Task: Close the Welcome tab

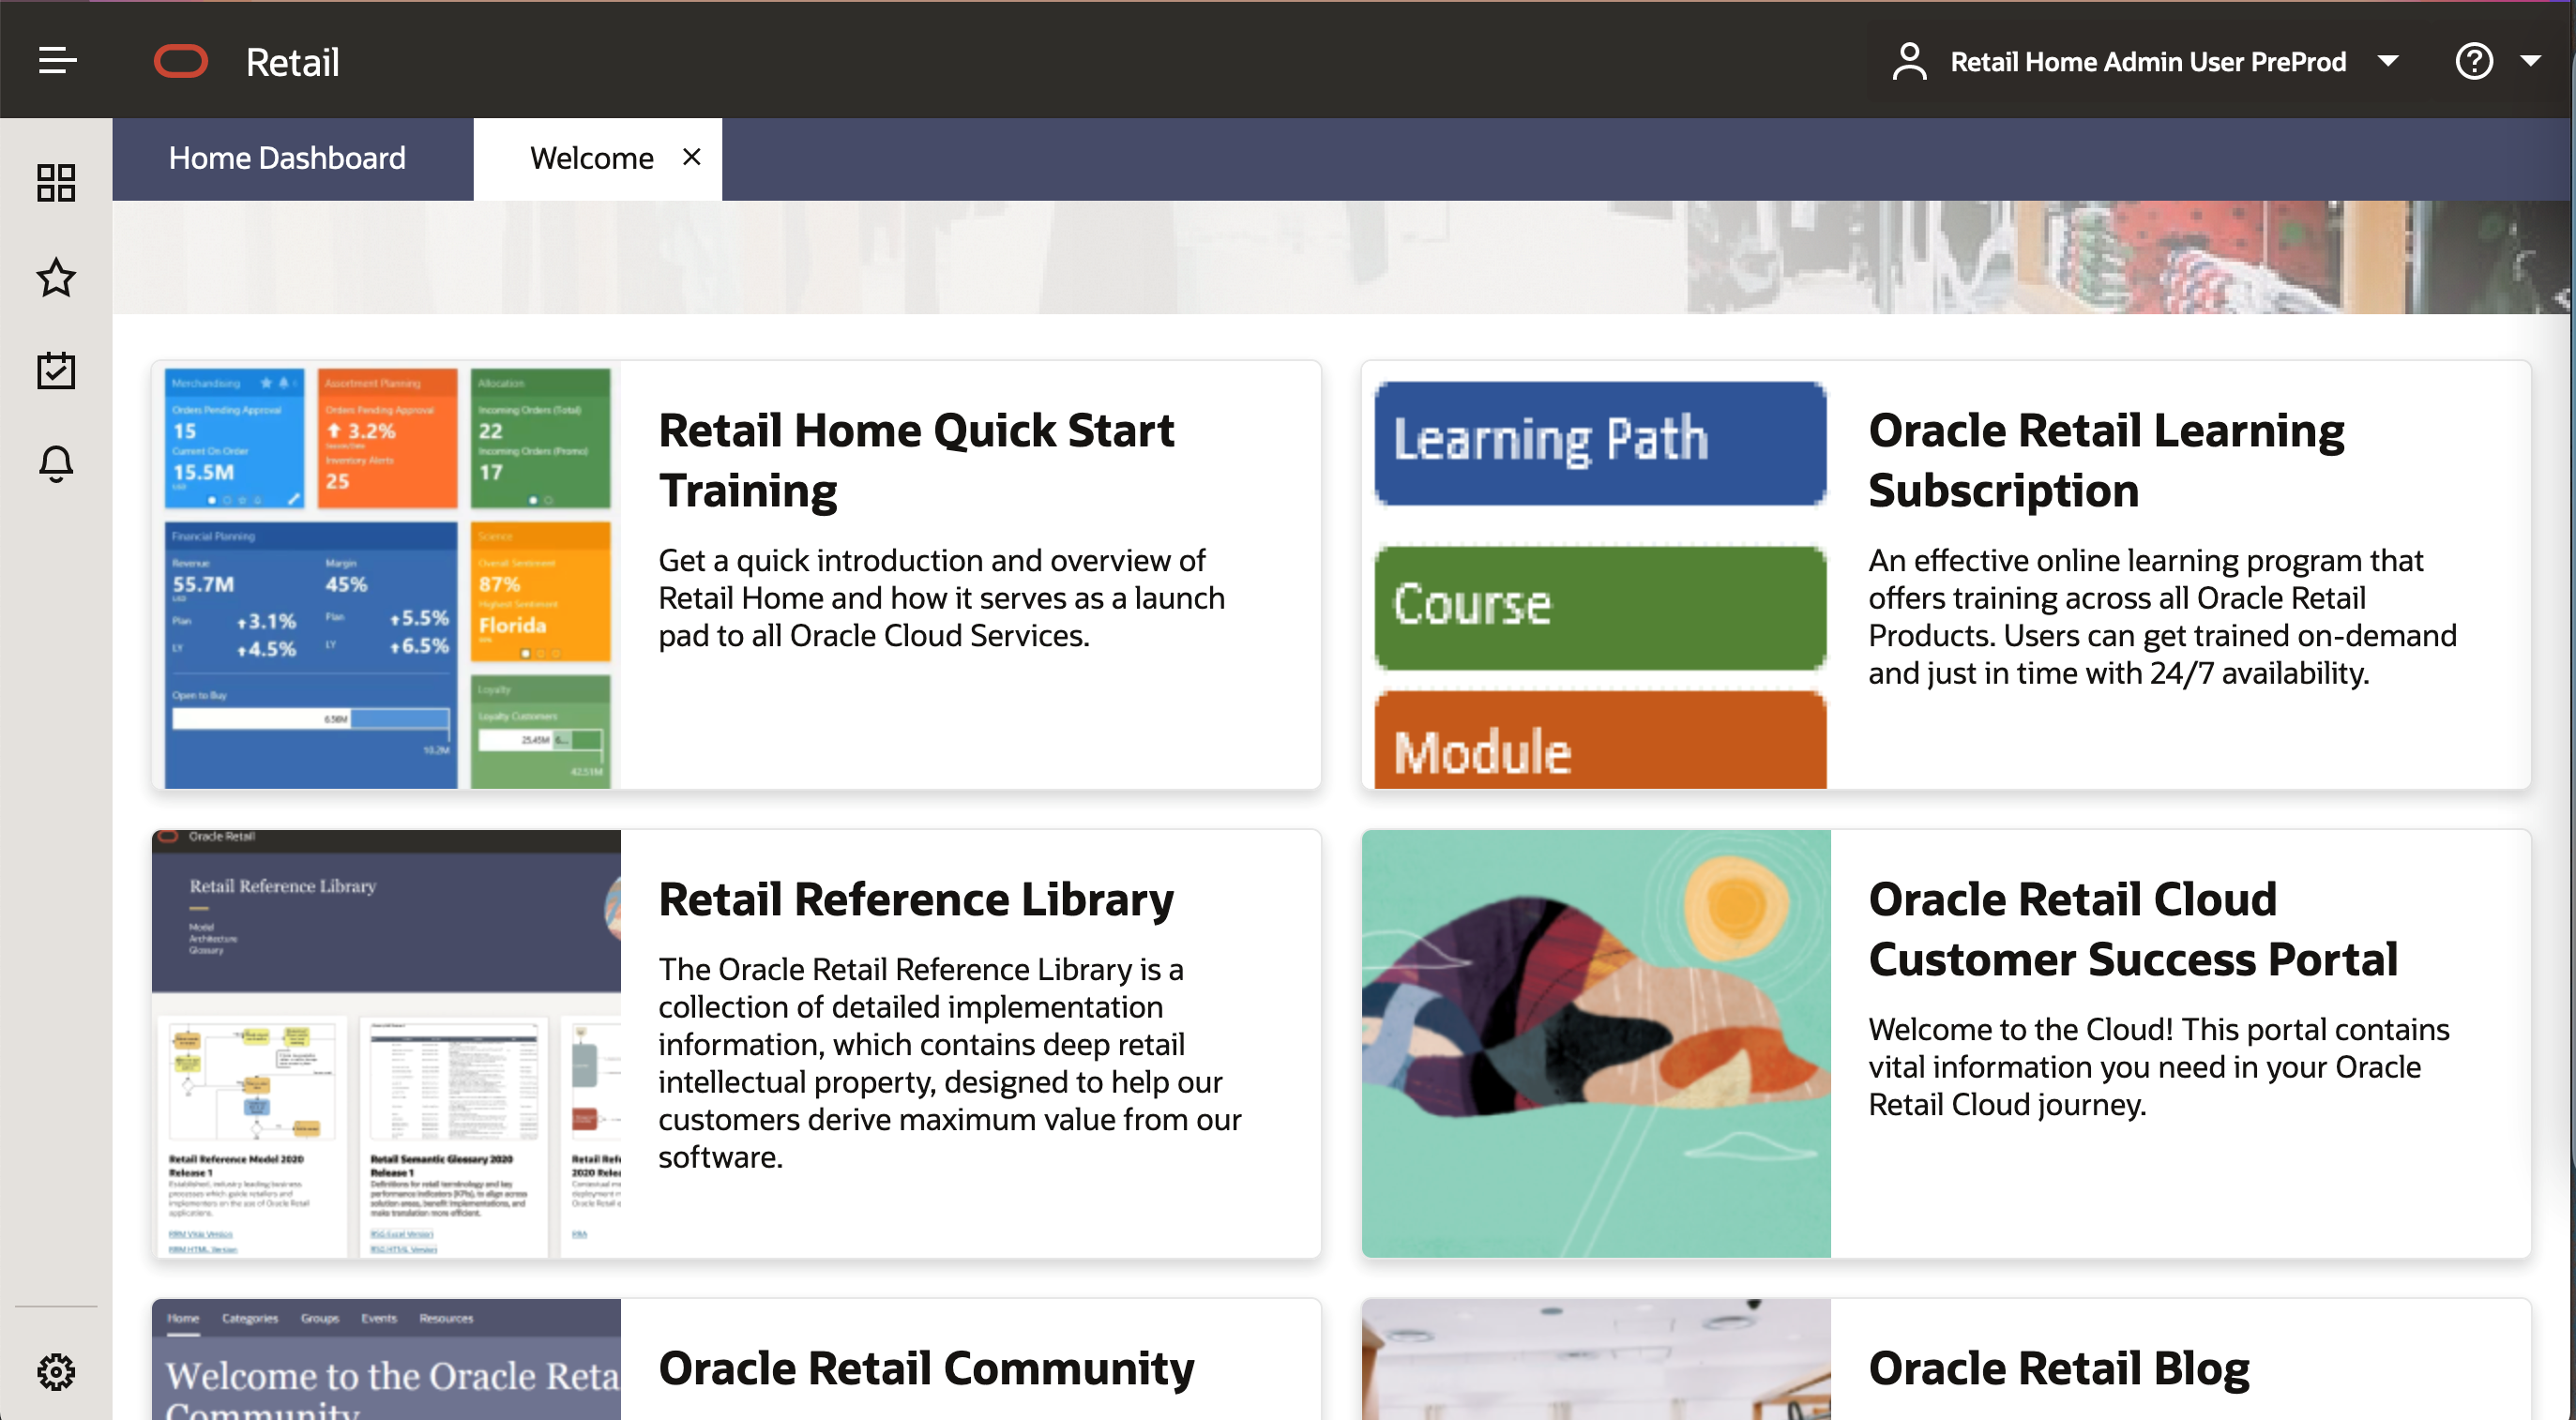Action: tap(691, 157)
